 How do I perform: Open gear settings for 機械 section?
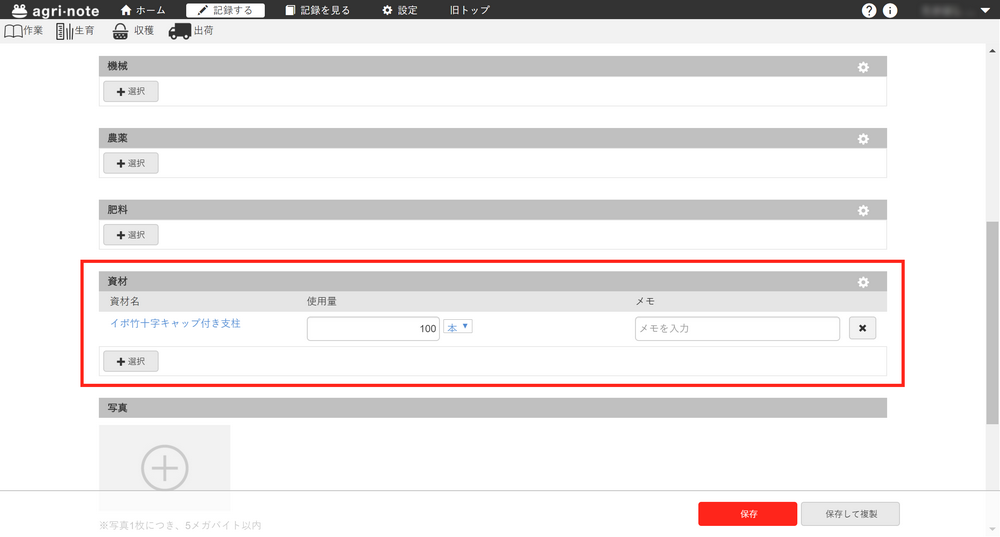pyautogui.click(x=863, y=67)
